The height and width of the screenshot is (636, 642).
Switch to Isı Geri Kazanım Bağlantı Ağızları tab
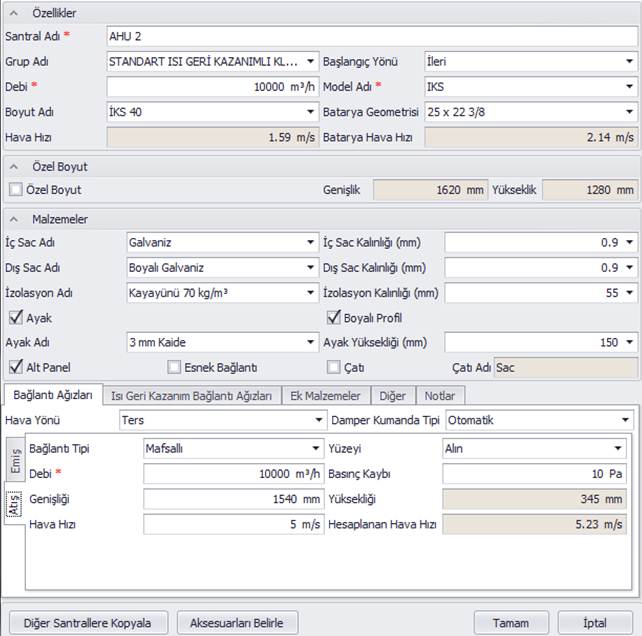(x=191, y=396)
